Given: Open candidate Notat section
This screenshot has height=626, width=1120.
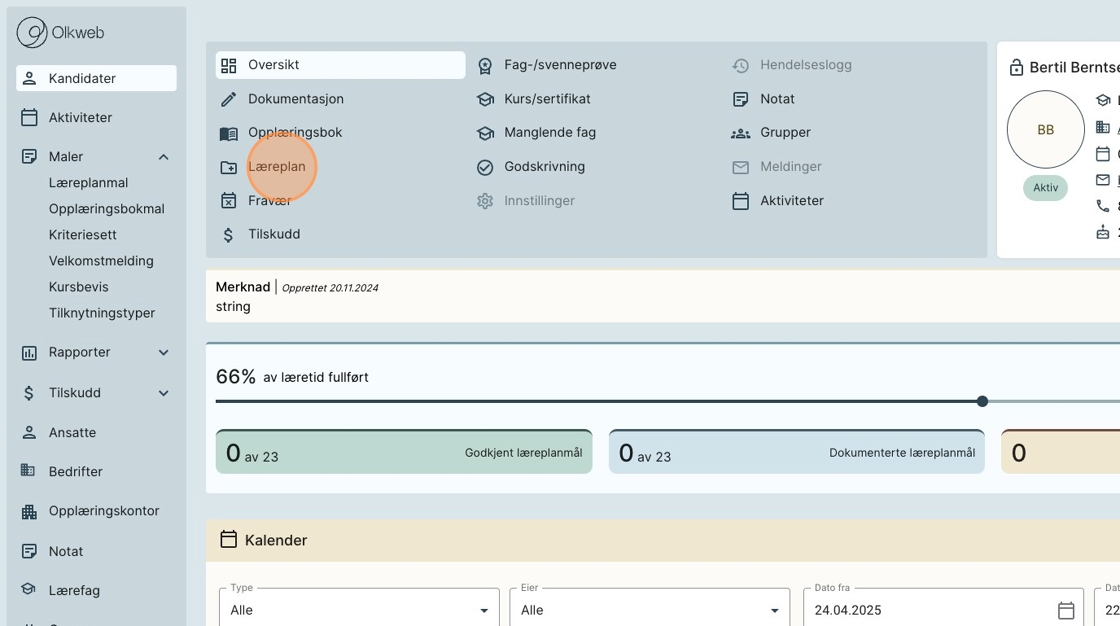Looking at the screenshot, I should click(x=777, y=99).
